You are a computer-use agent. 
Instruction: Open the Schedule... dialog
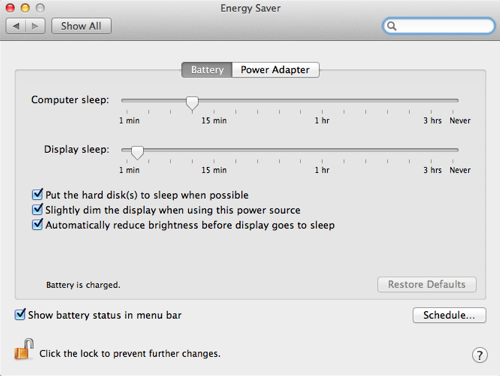(449, 315)
